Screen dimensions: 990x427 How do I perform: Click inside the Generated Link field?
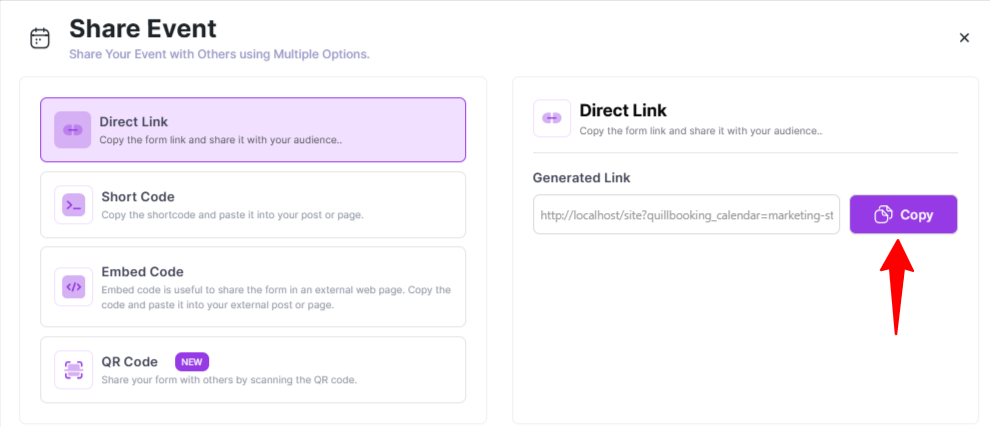(686, 215)
